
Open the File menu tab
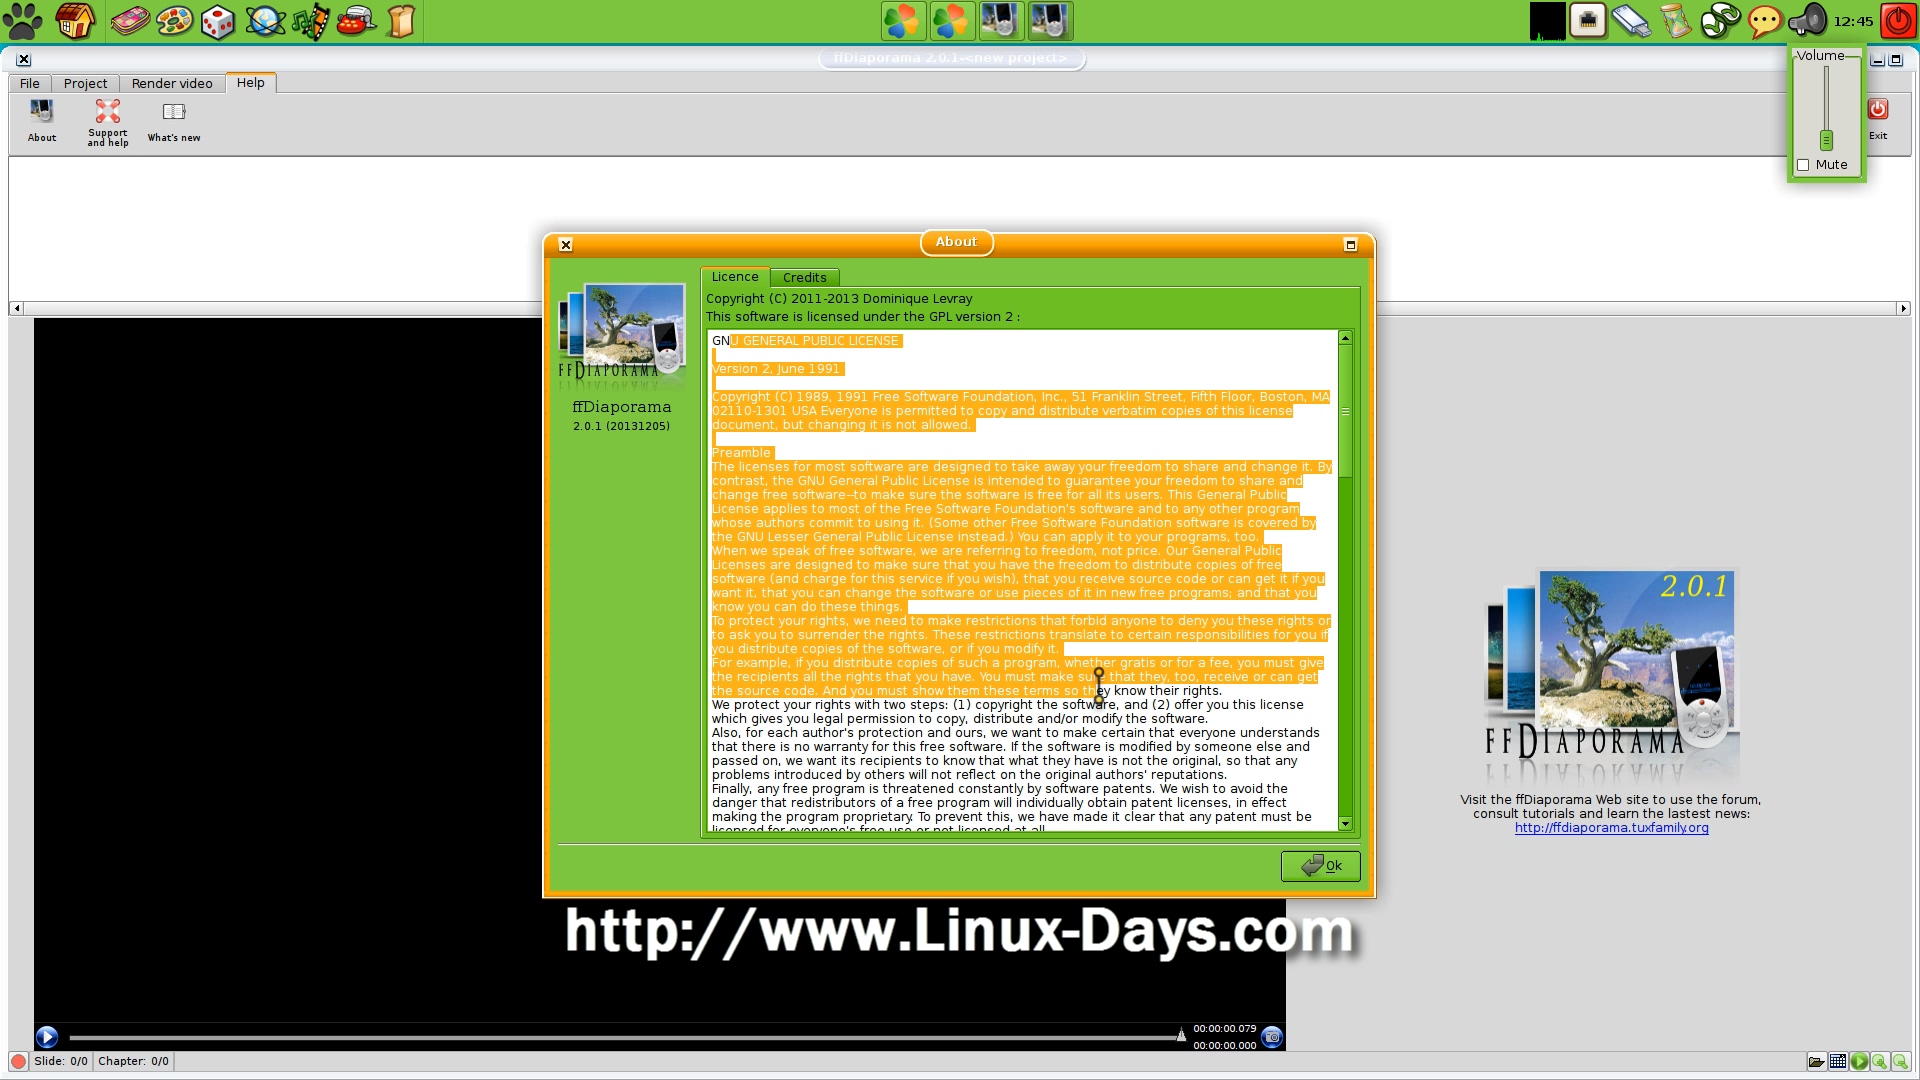click(x=30, y=84)
